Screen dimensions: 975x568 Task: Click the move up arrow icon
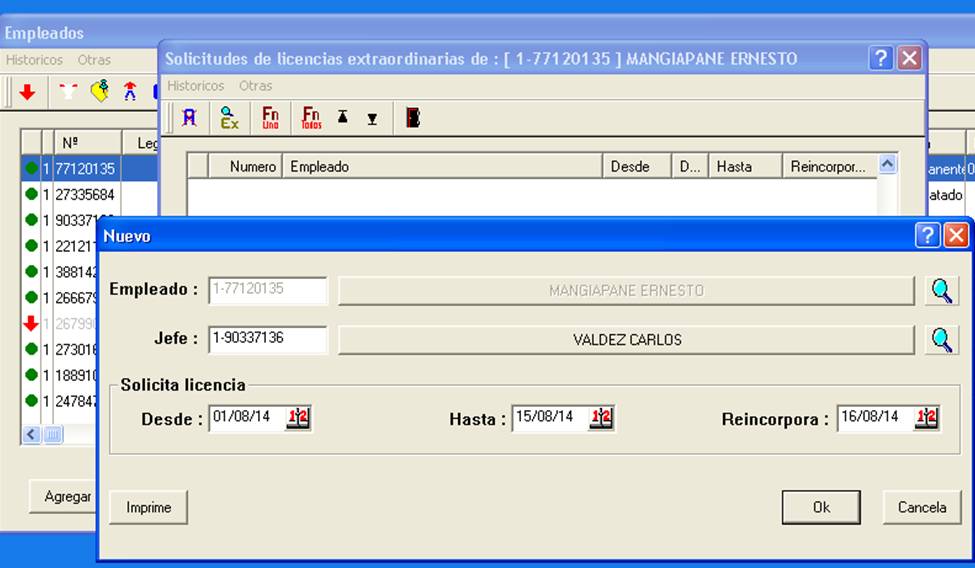point(343,116)
